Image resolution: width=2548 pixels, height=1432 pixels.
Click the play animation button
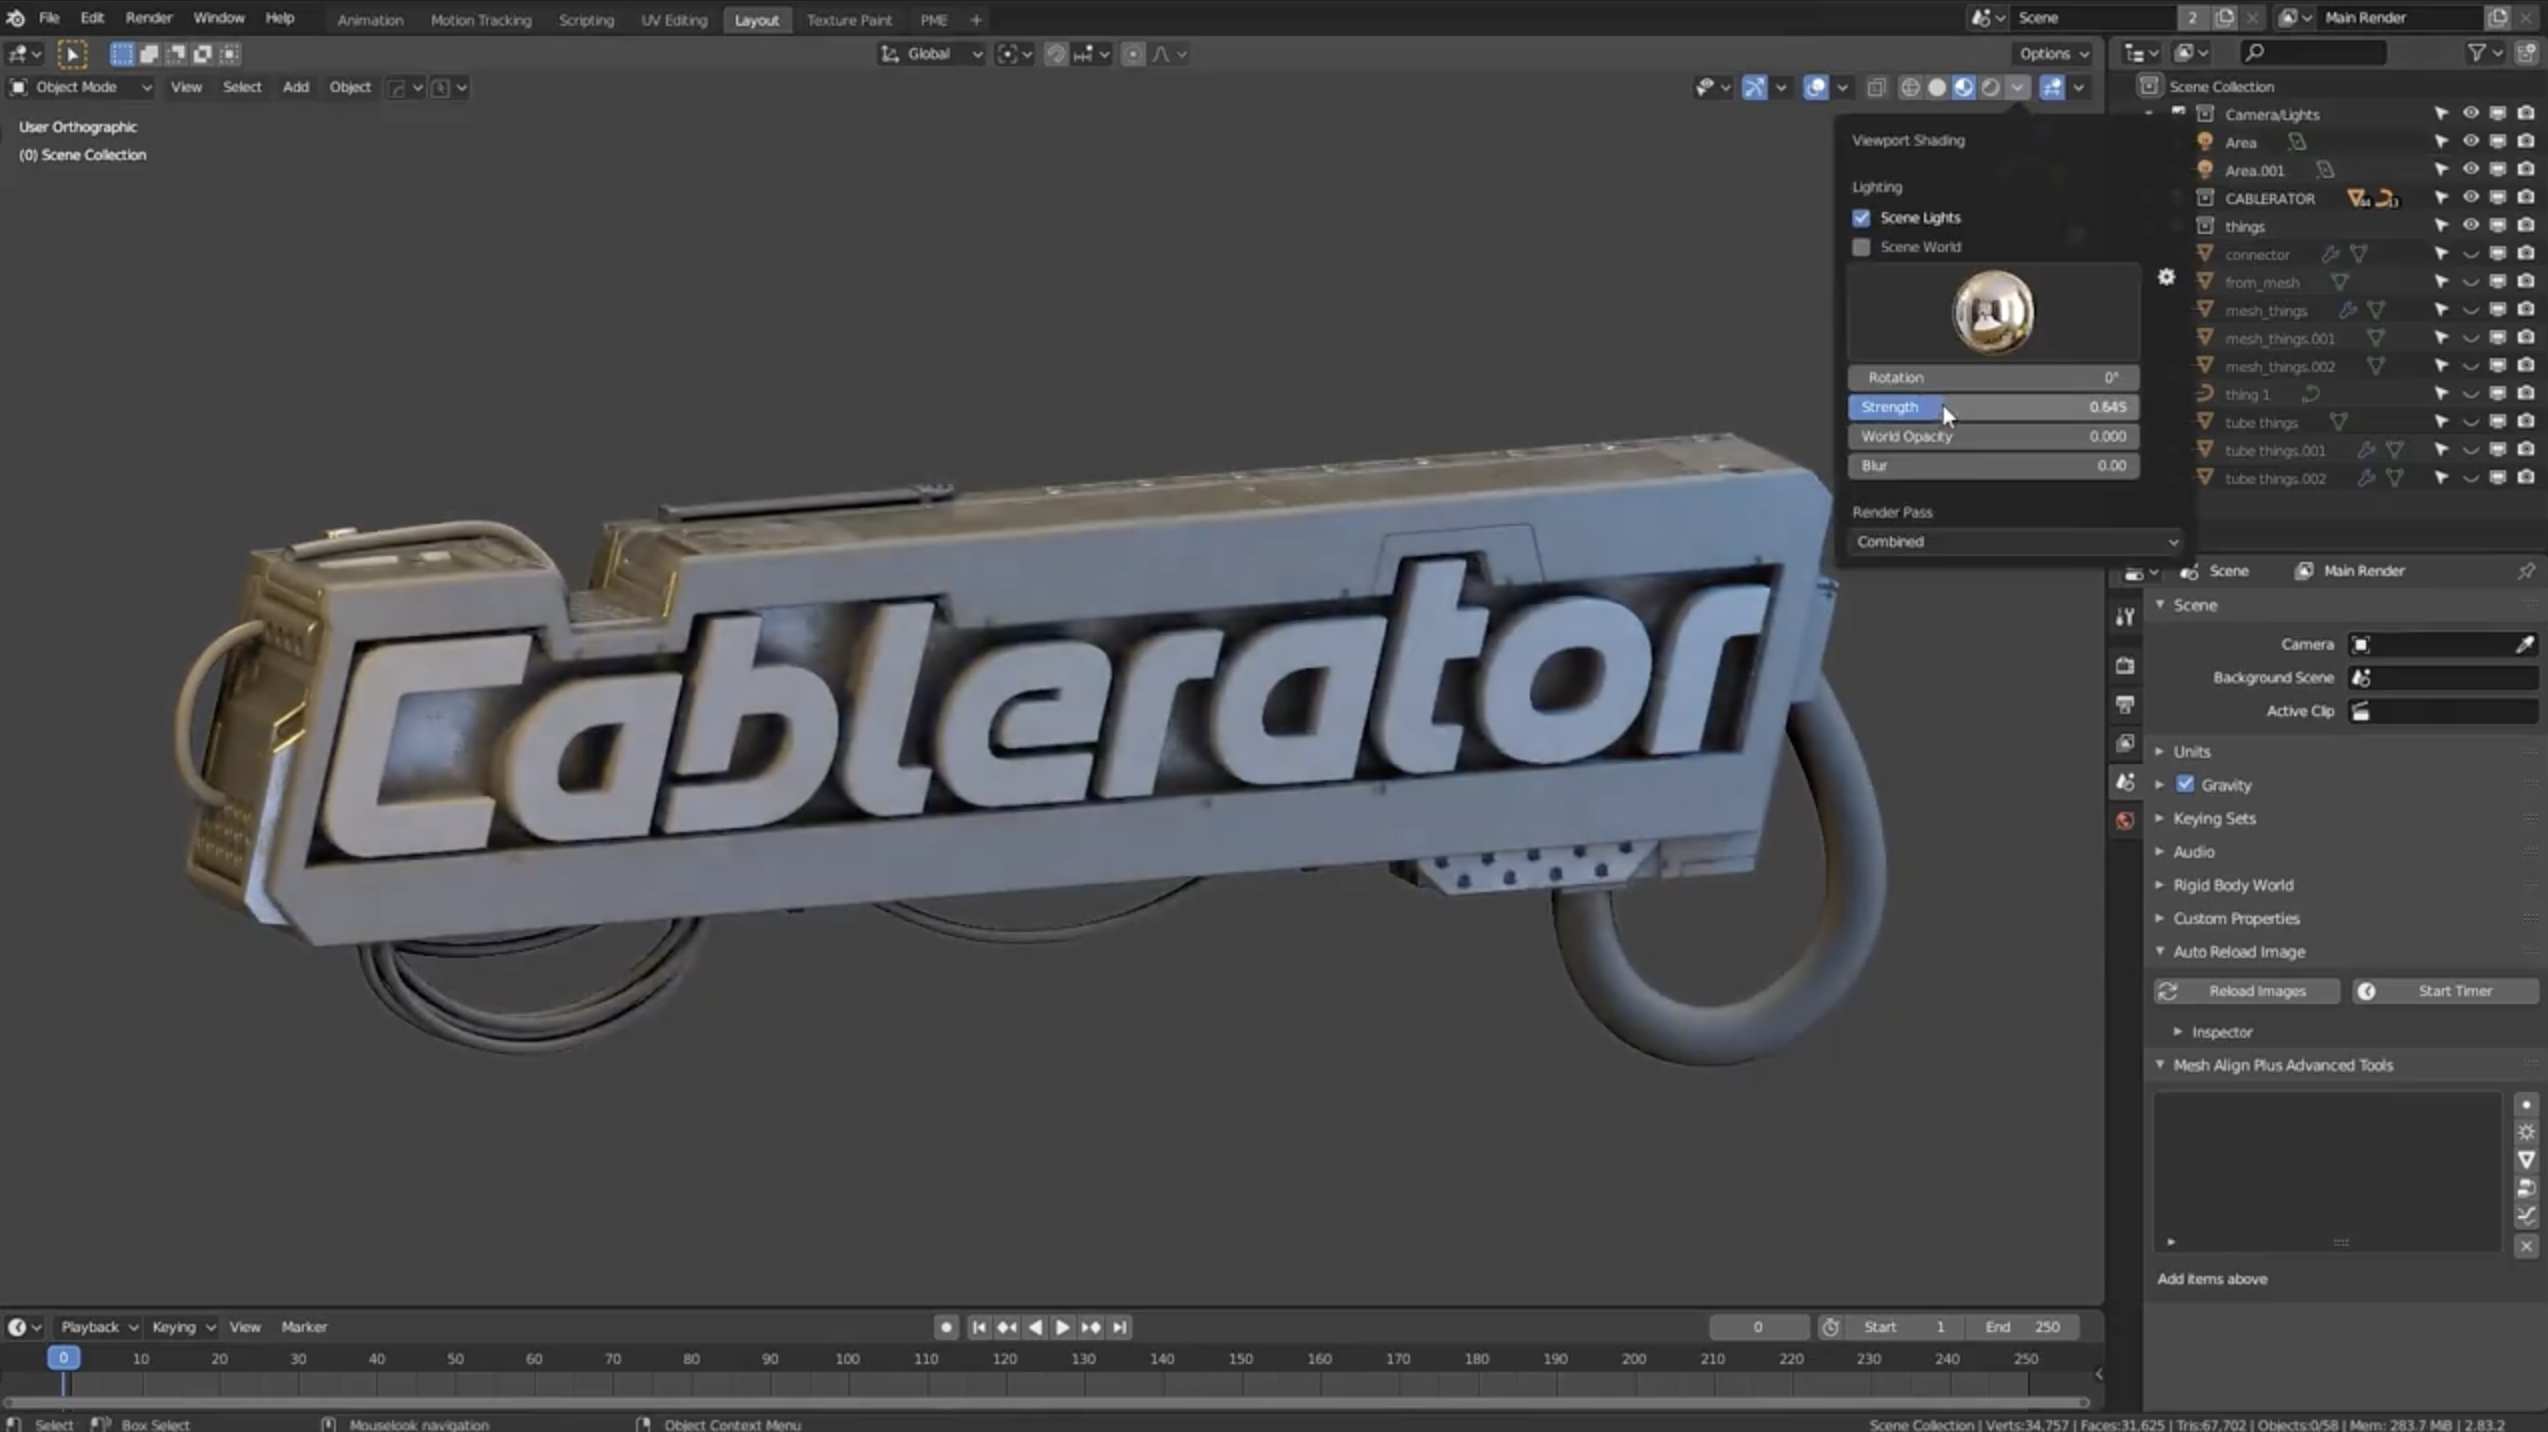point(1062,1327)
